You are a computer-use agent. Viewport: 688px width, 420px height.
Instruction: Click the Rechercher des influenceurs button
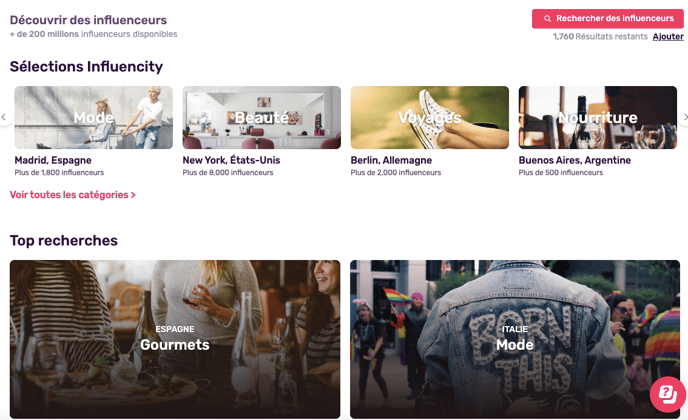click(608, 19)
